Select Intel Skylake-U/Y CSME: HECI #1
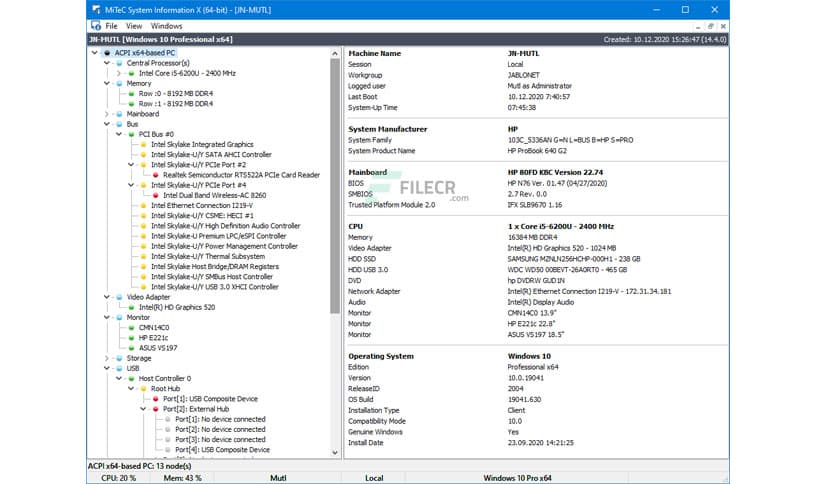Image resolution: width=836 pixels, height=484 pixels. (202, 215)
